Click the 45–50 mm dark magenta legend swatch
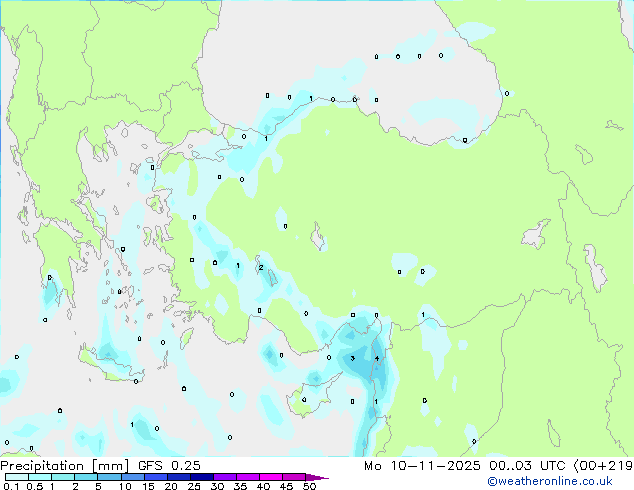 point(294,477)
